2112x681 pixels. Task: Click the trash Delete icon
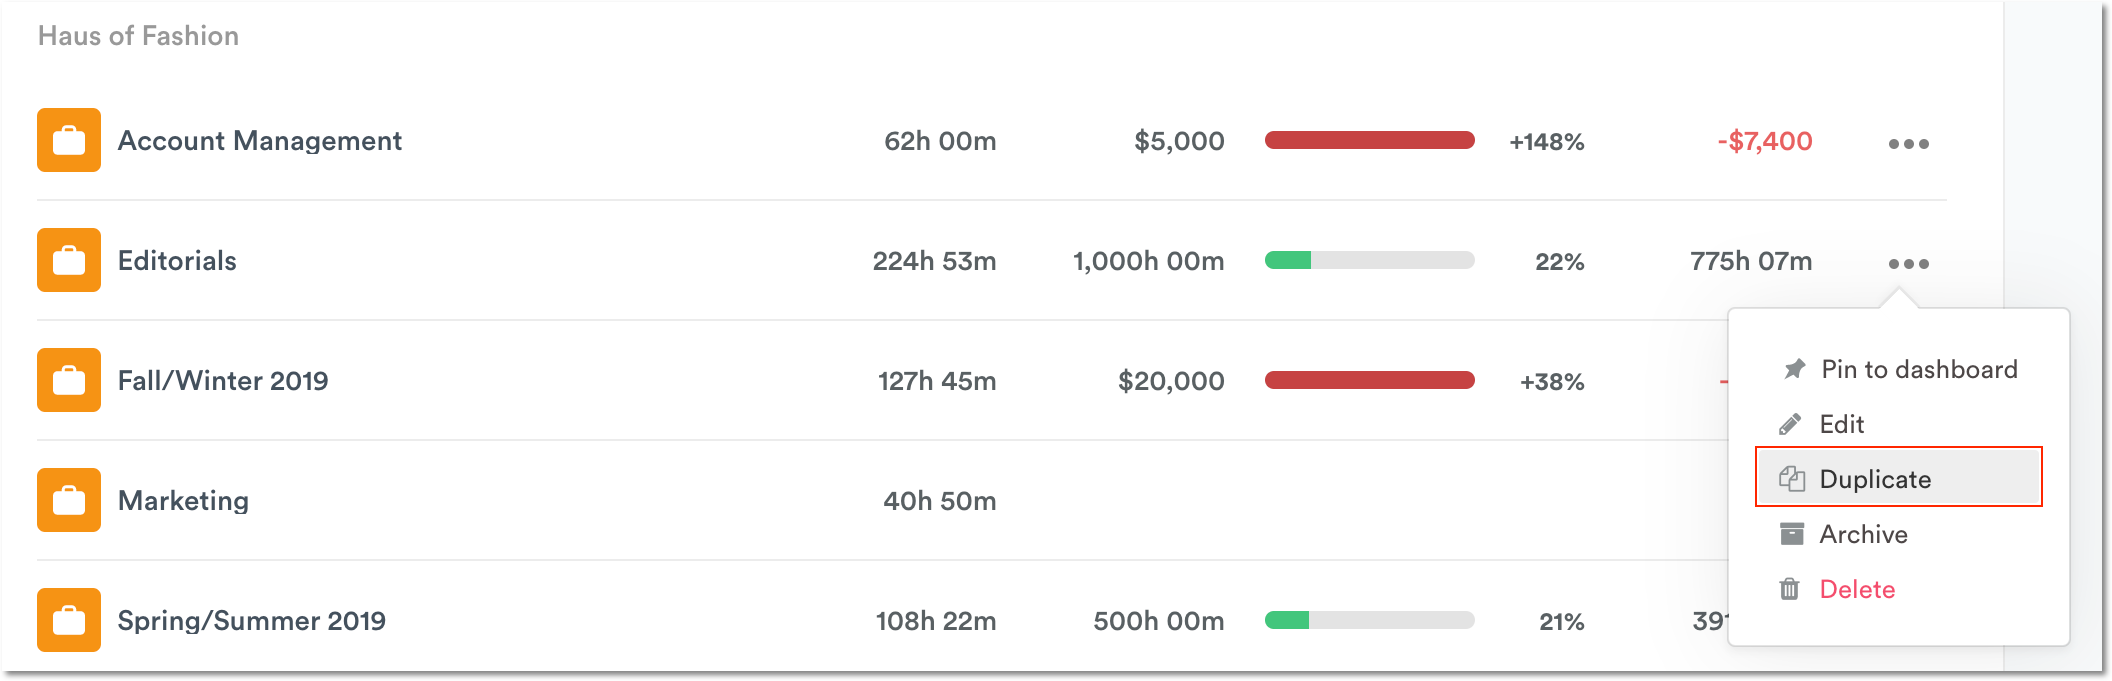pos(1790,589)
